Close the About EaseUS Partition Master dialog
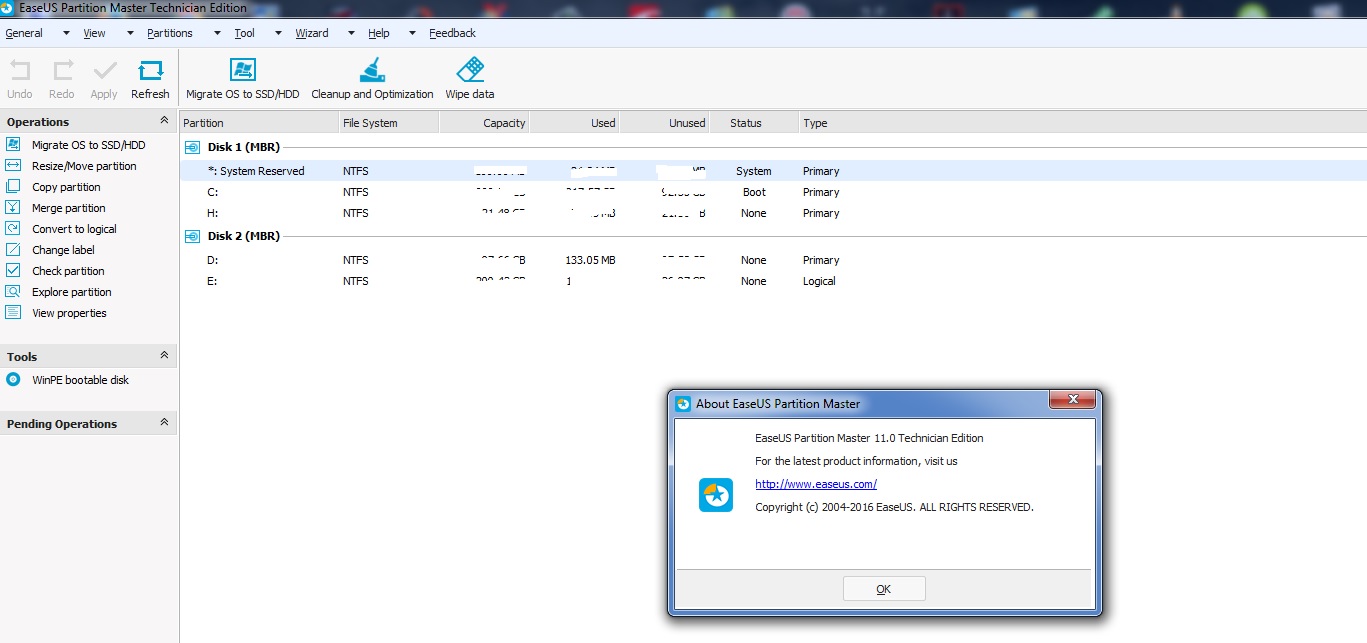 coord(1072,400)
